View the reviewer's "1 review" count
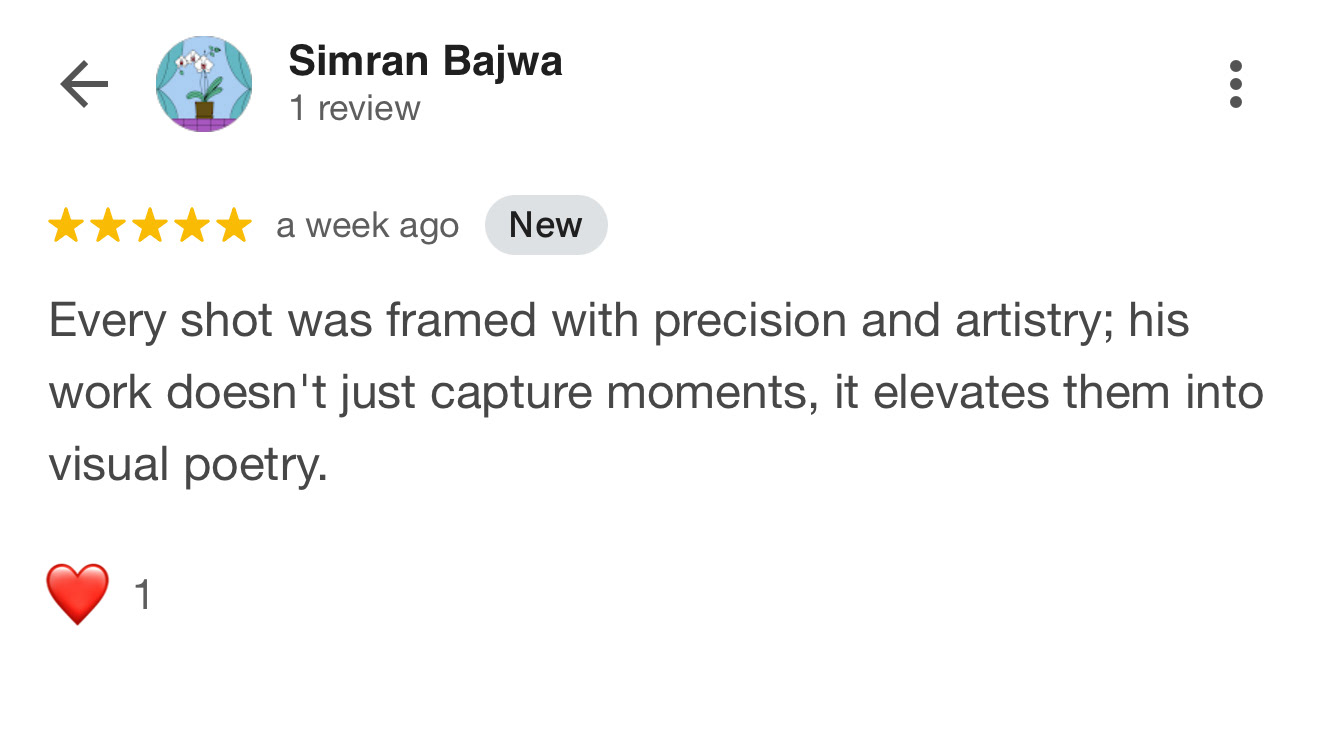The height and width of the screenshot is (745, 1320). click(355, 108)
